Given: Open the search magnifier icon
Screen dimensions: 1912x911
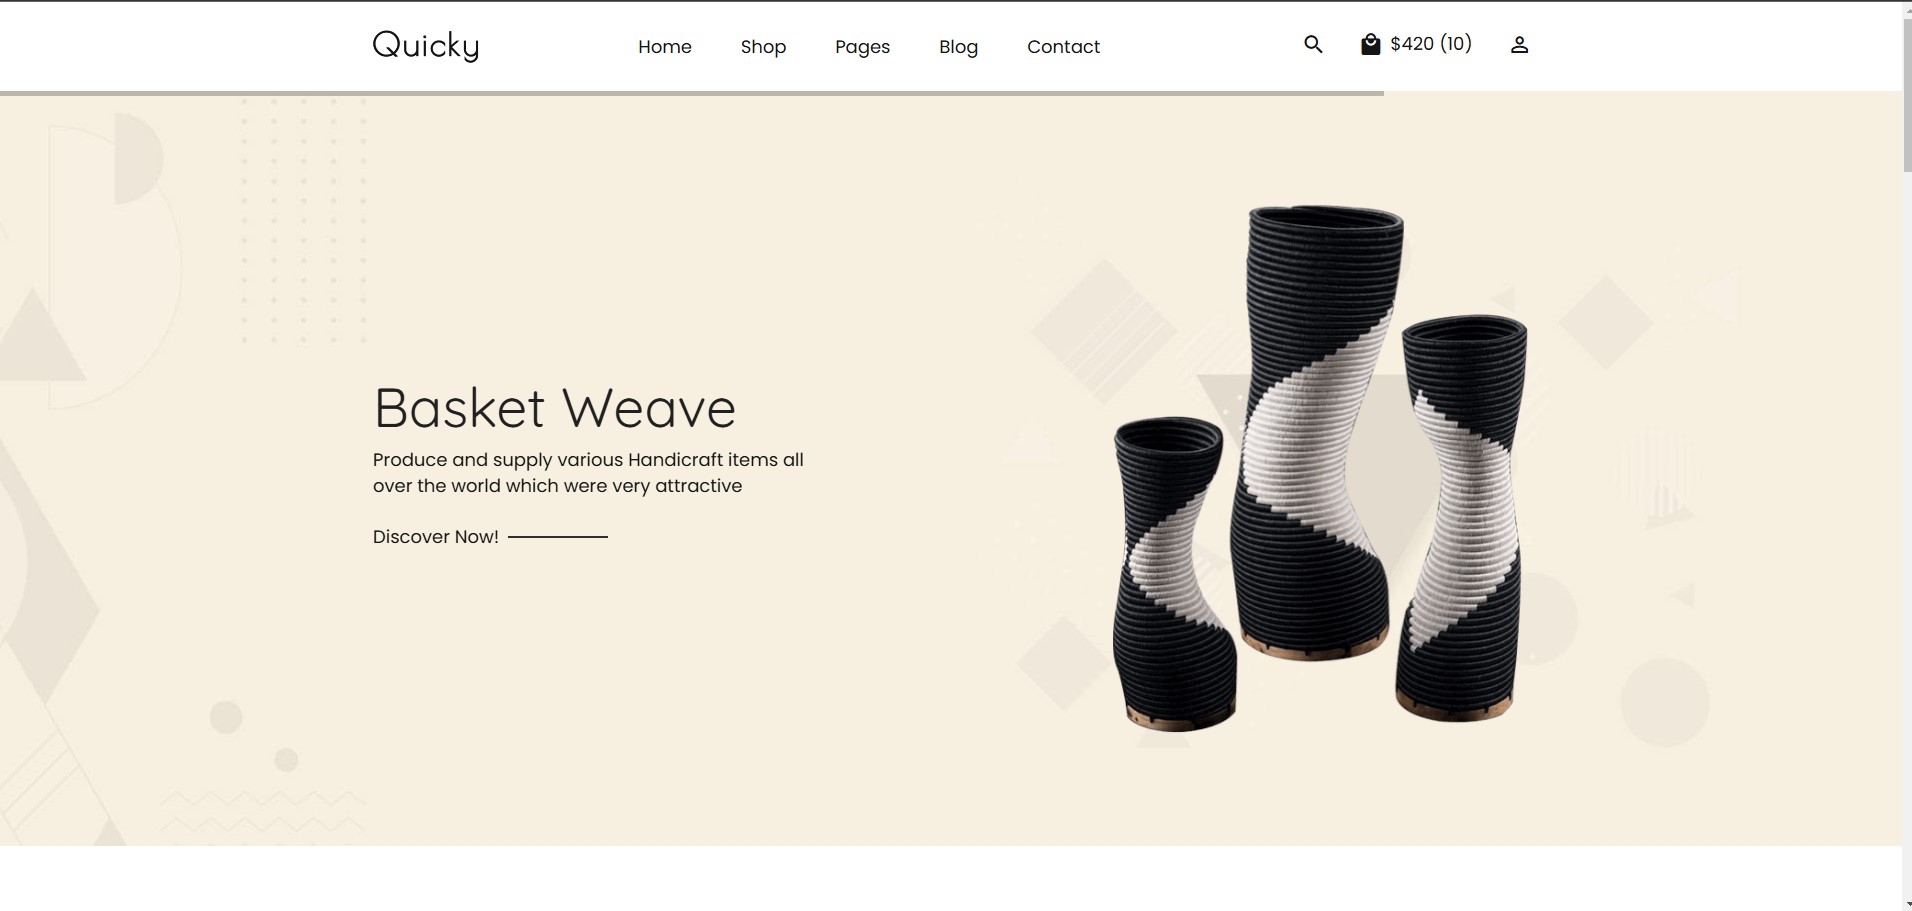Looking at the screenshot, I should coord(1313,44).
